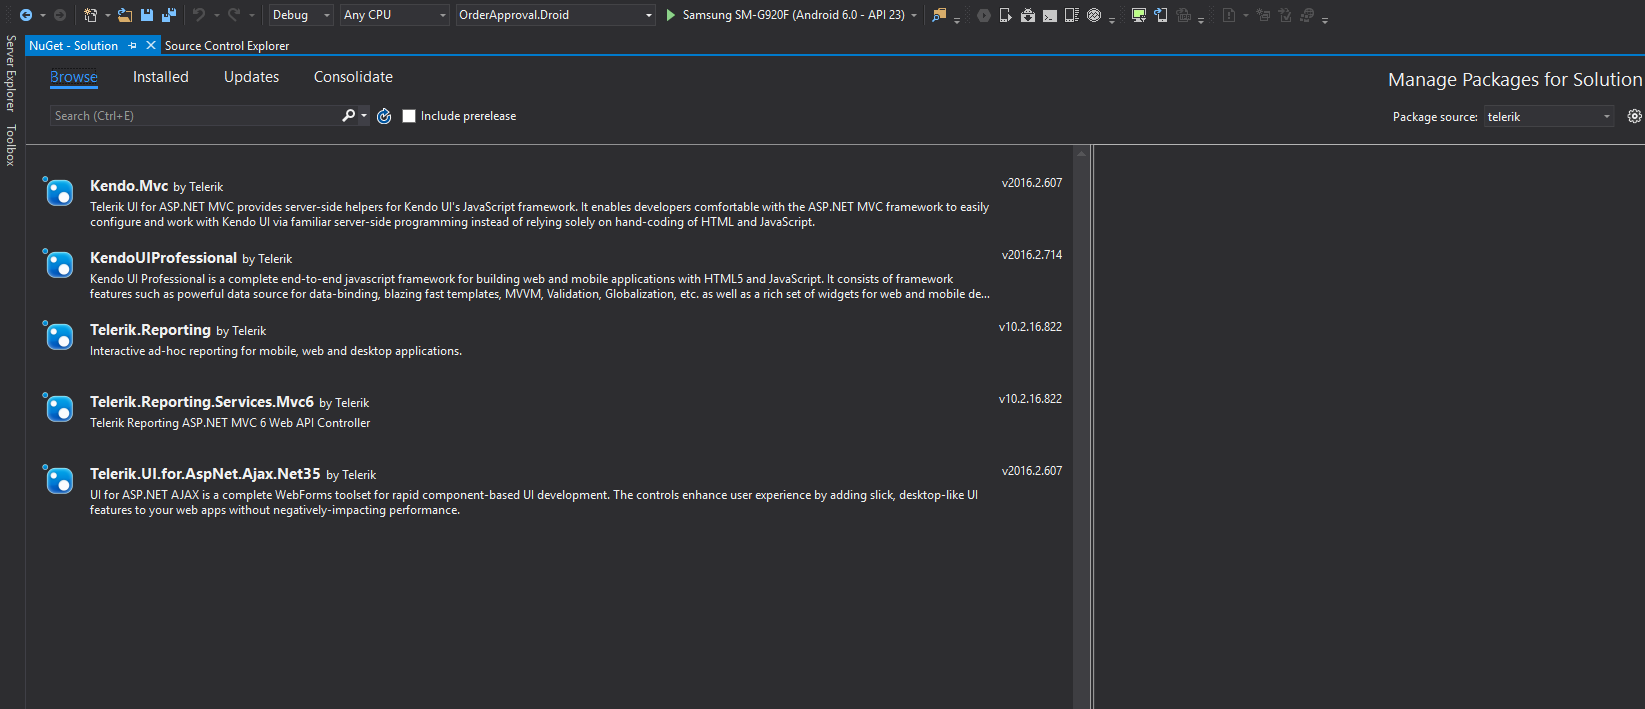Click the Redo arrow icon
This screenshot has width=1645, height=709.
tap(234, 15)
